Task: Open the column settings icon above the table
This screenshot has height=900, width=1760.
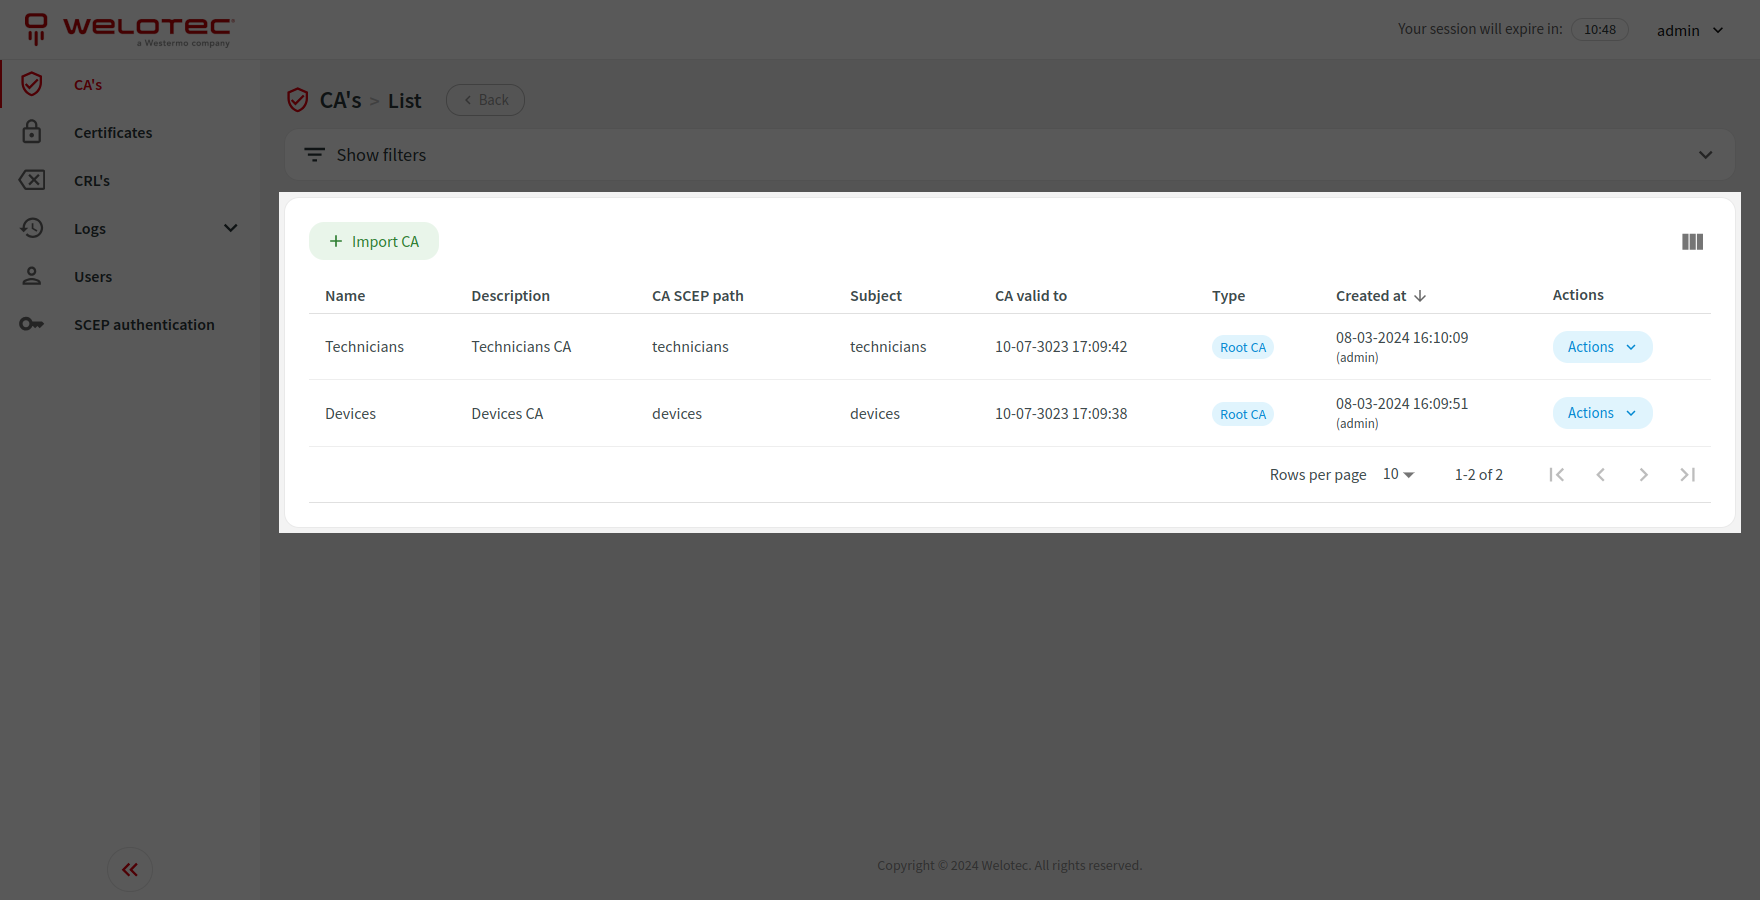Action: tap(1692, 241)
